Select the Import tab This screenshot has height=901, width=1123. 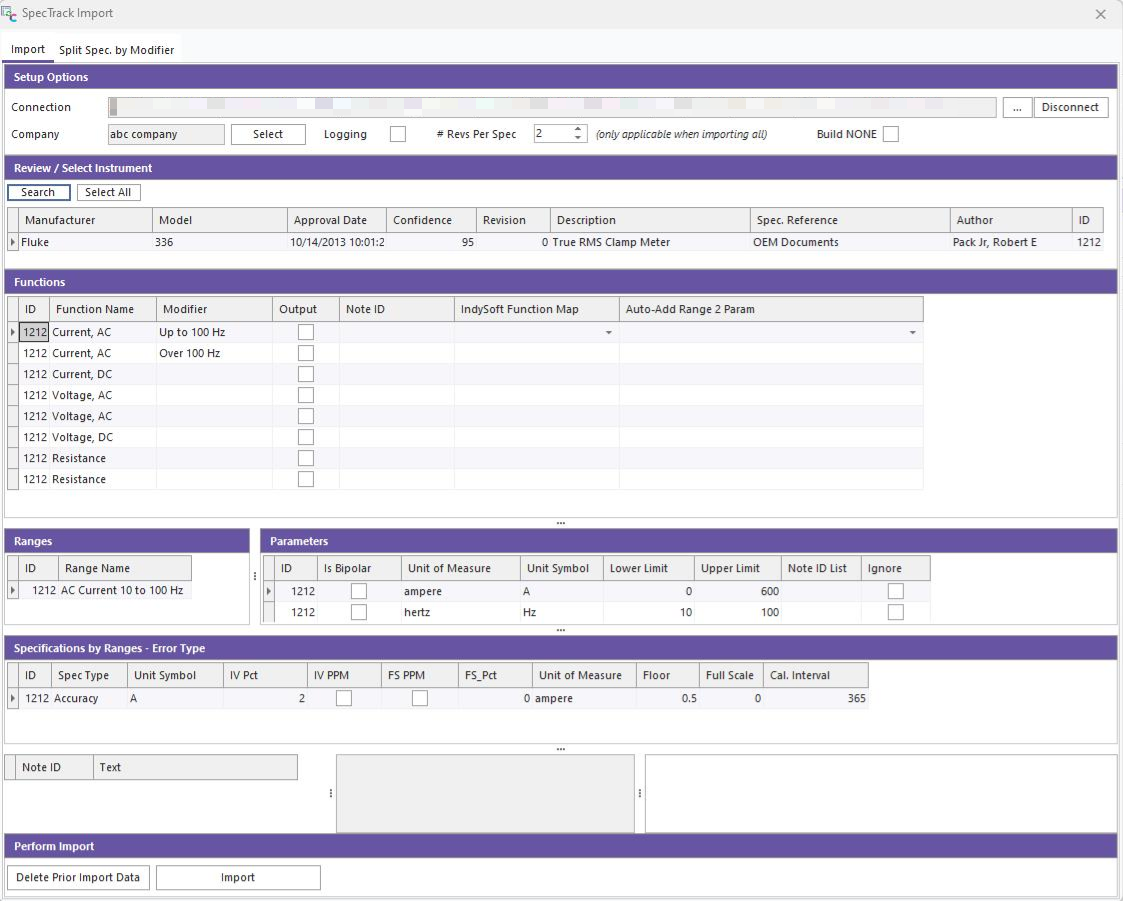point(28,50)
